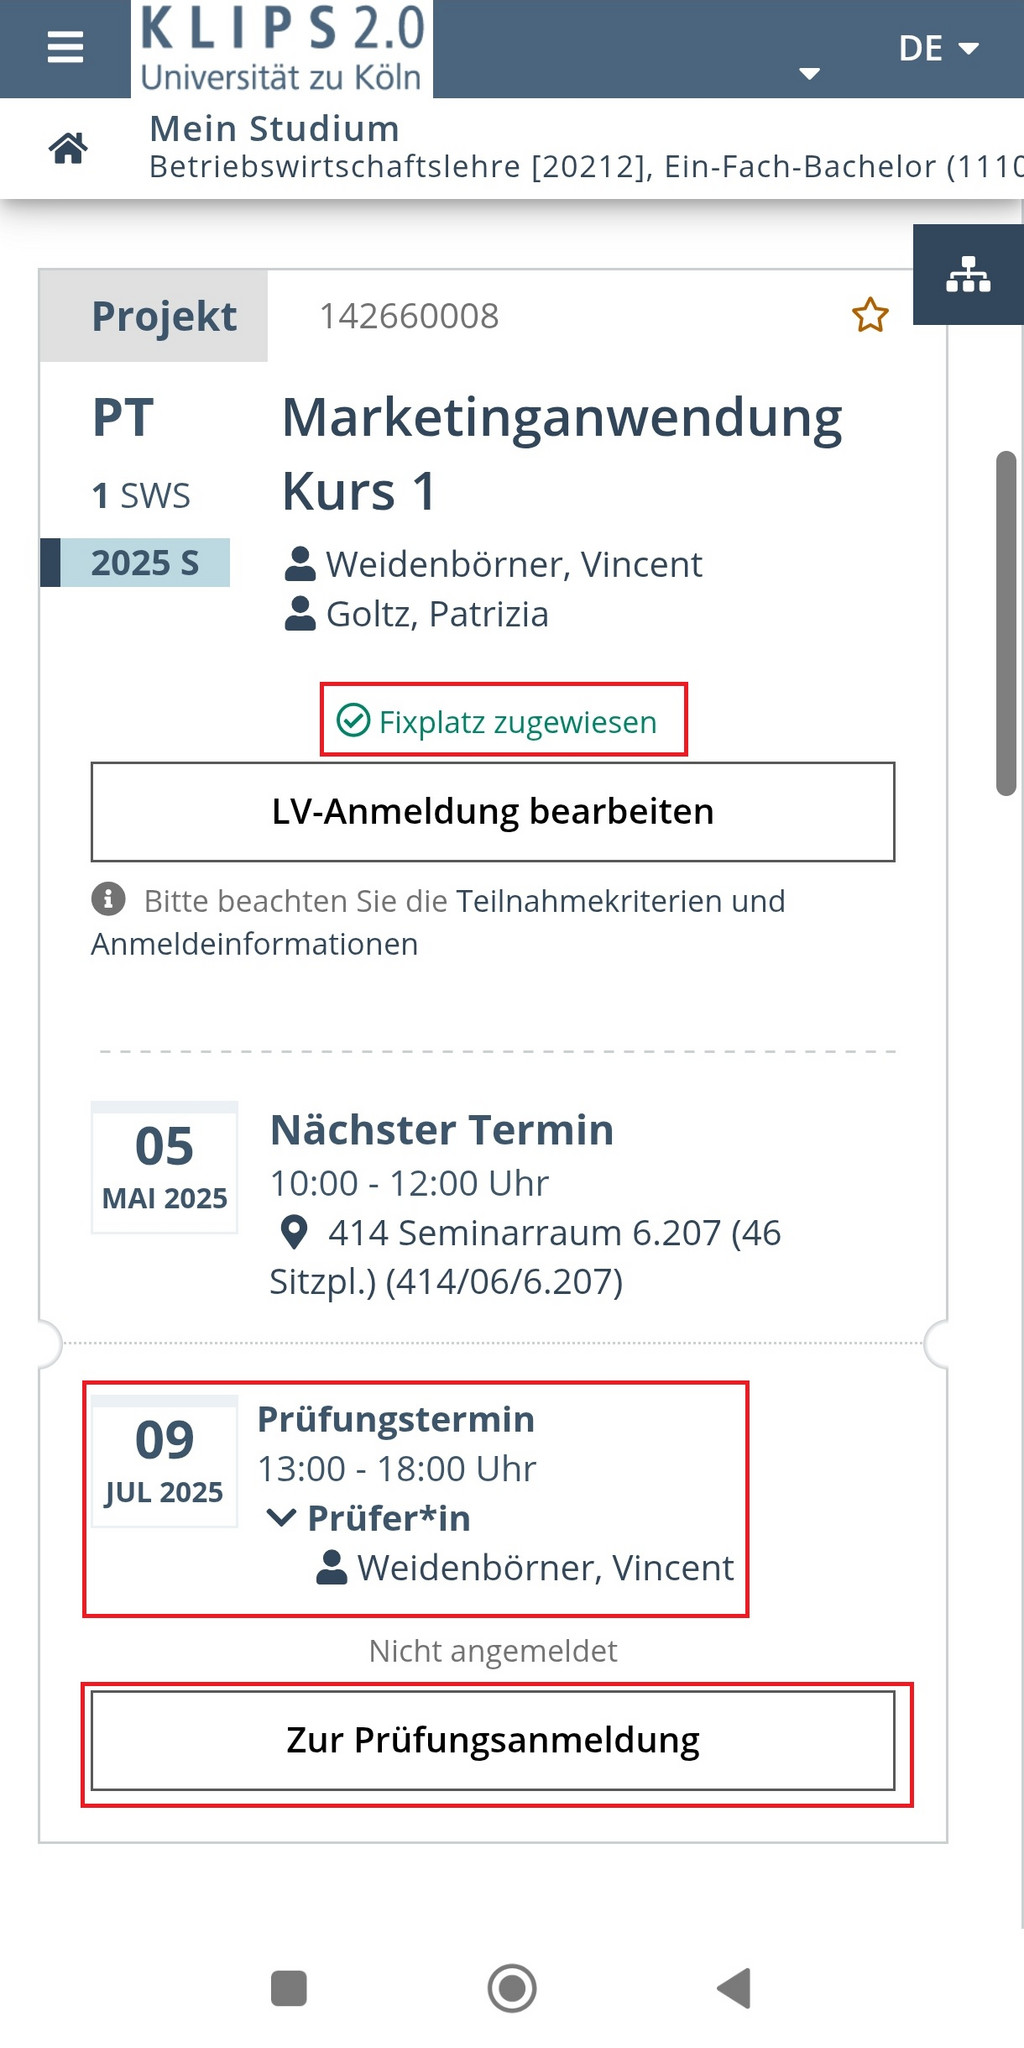Viewport: 1024px width, 2048px height.
Task: Mark course as favorite with star icon
Action: (x=870, y=315)
